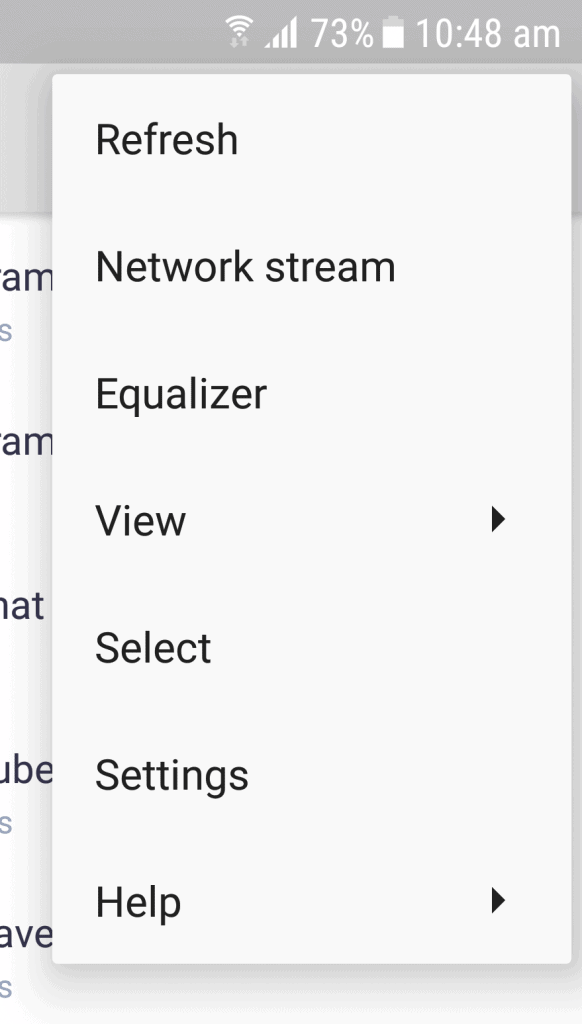The height and width of the screenshot is (1024, 582).
Task: Tap the Select menu entry
Action: coord(312,647)
